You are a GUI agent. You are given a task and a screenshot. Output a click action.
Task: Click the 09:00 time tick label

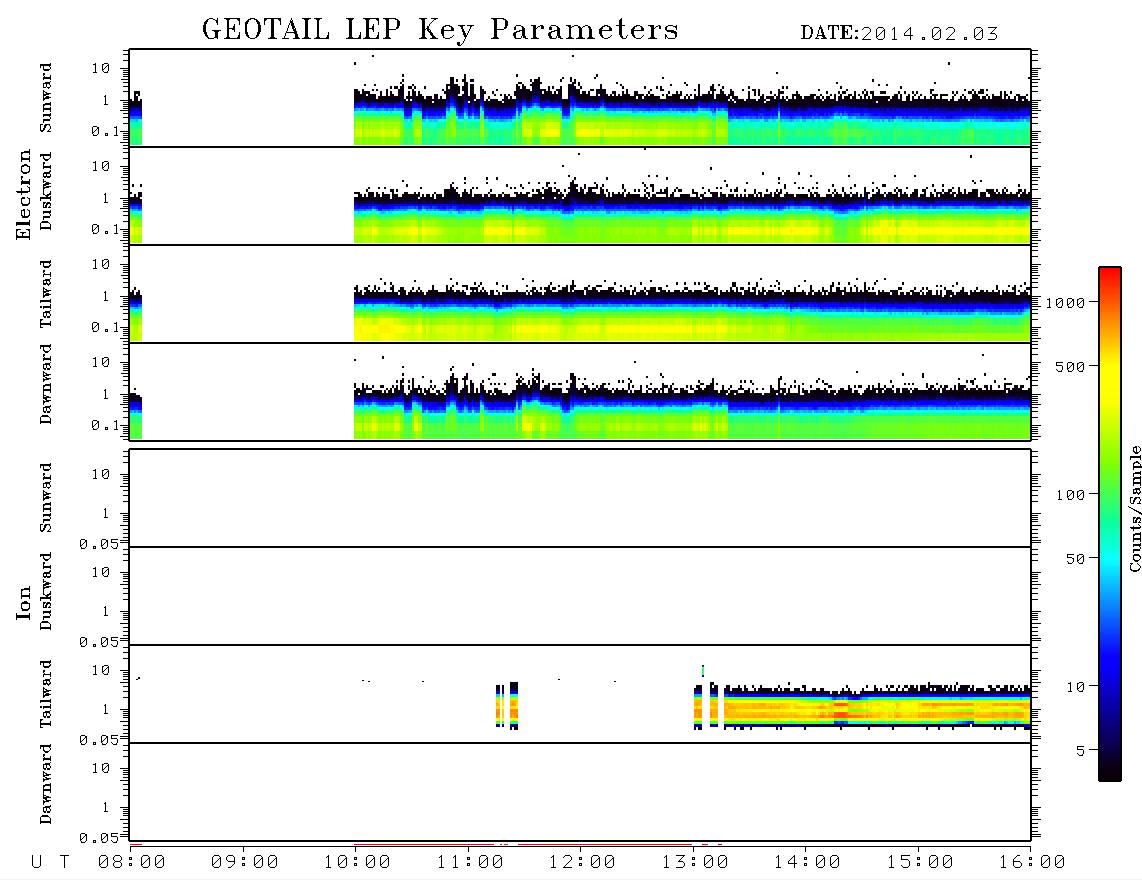pyautogui.click(x=245, y=863)
